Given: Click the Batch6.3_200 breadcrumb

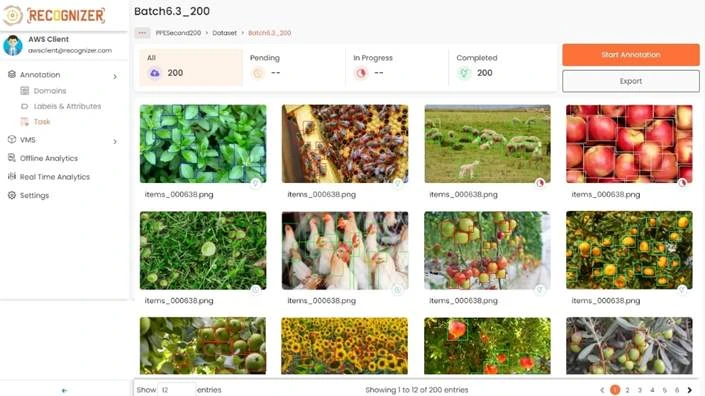Looking at the screenshot, I should coord(270,33).
